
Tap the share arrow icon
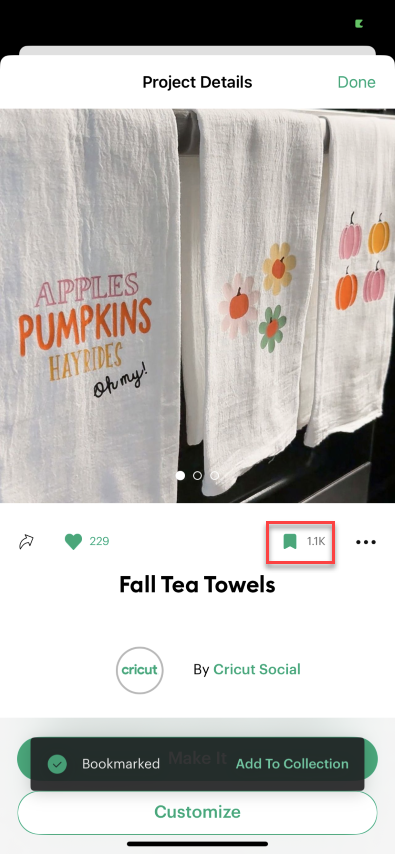[26, 542]
